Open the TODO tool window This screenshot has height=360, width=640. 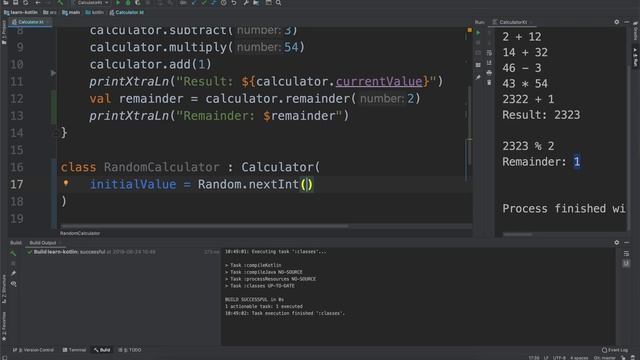(x=130, y=350)
